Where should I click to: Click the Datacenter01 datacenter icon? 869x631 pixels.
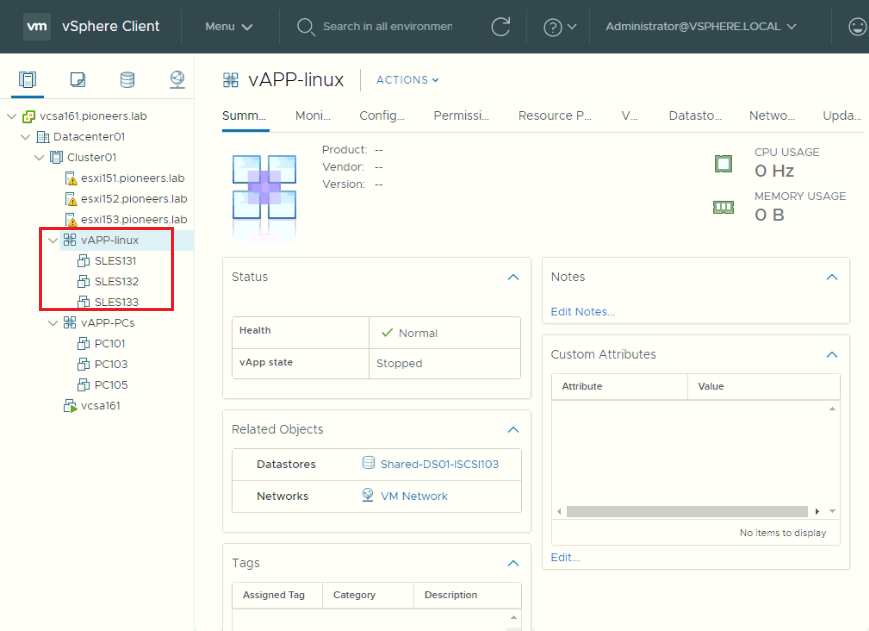43,137
